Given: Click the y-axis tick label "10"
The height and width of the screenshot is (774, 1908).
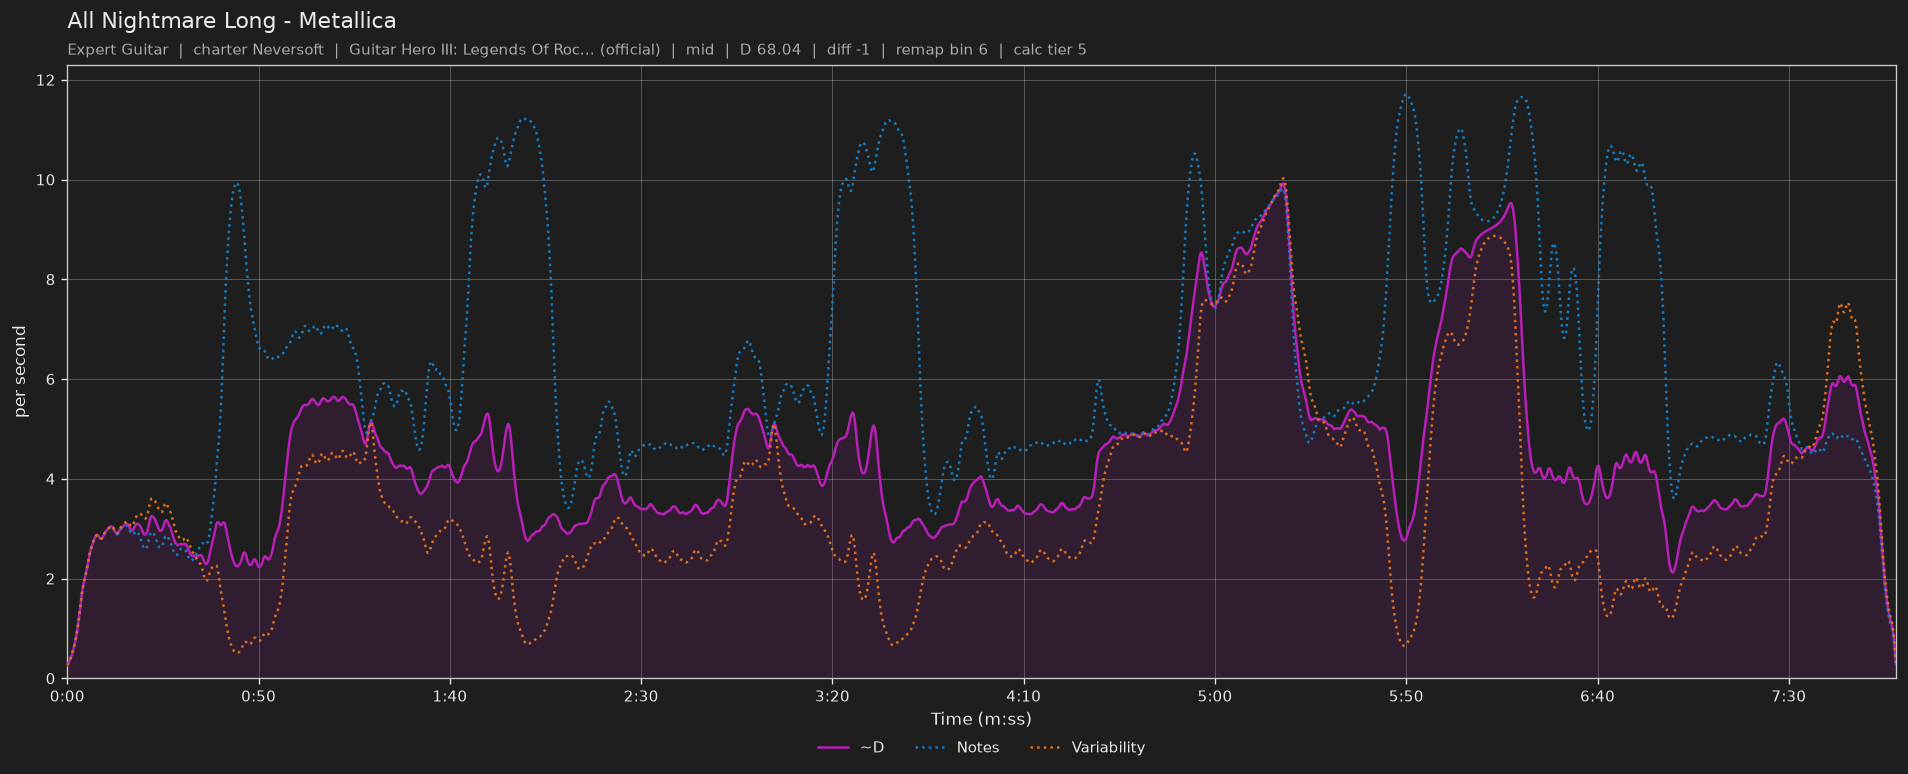Looking at the screenshot, I should (45, 181).
